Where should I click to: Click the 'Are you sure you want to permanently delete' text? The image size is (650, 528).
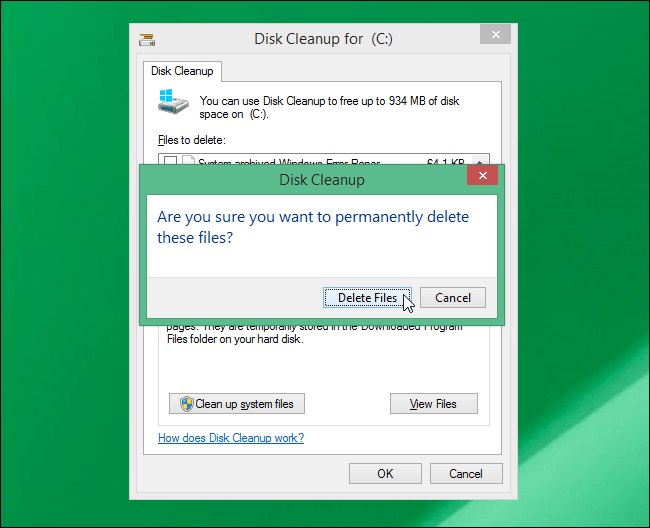(x=313, y=217)
